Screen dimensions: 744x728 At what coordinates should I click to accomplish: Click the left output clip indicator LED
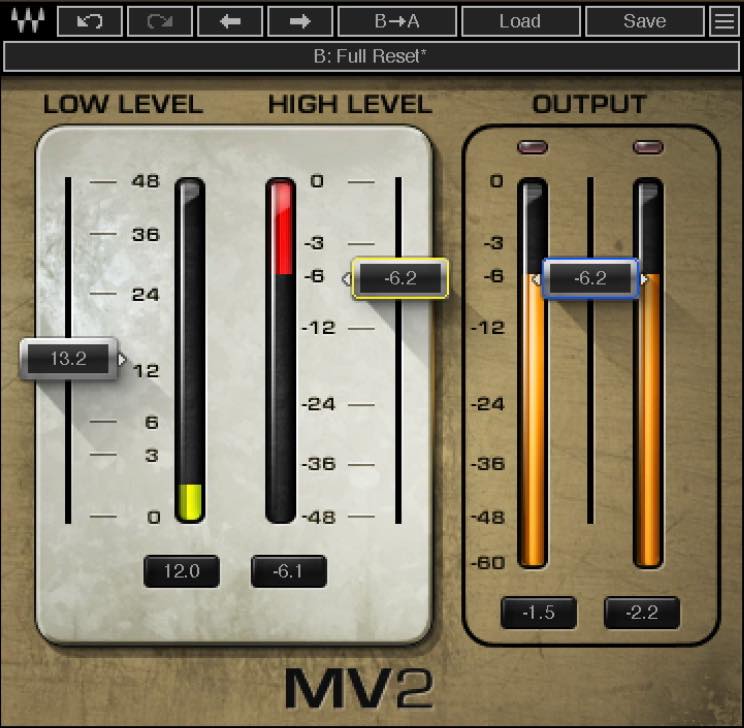532,147
